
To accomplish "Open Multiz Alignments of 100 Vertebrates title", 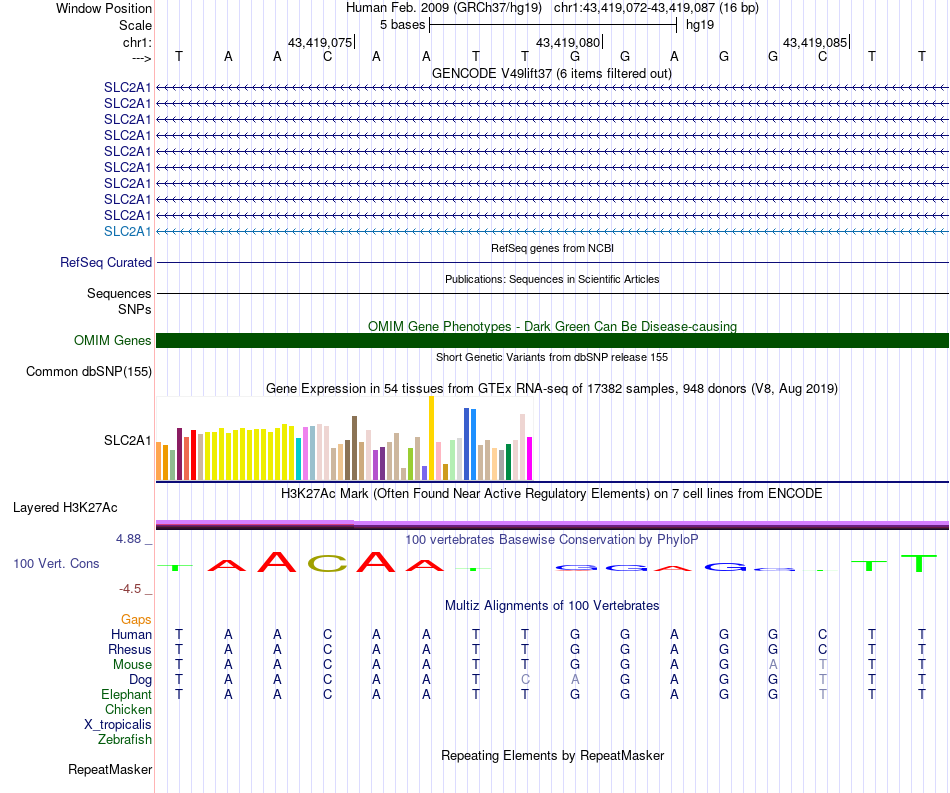I will tap(552, 605).
